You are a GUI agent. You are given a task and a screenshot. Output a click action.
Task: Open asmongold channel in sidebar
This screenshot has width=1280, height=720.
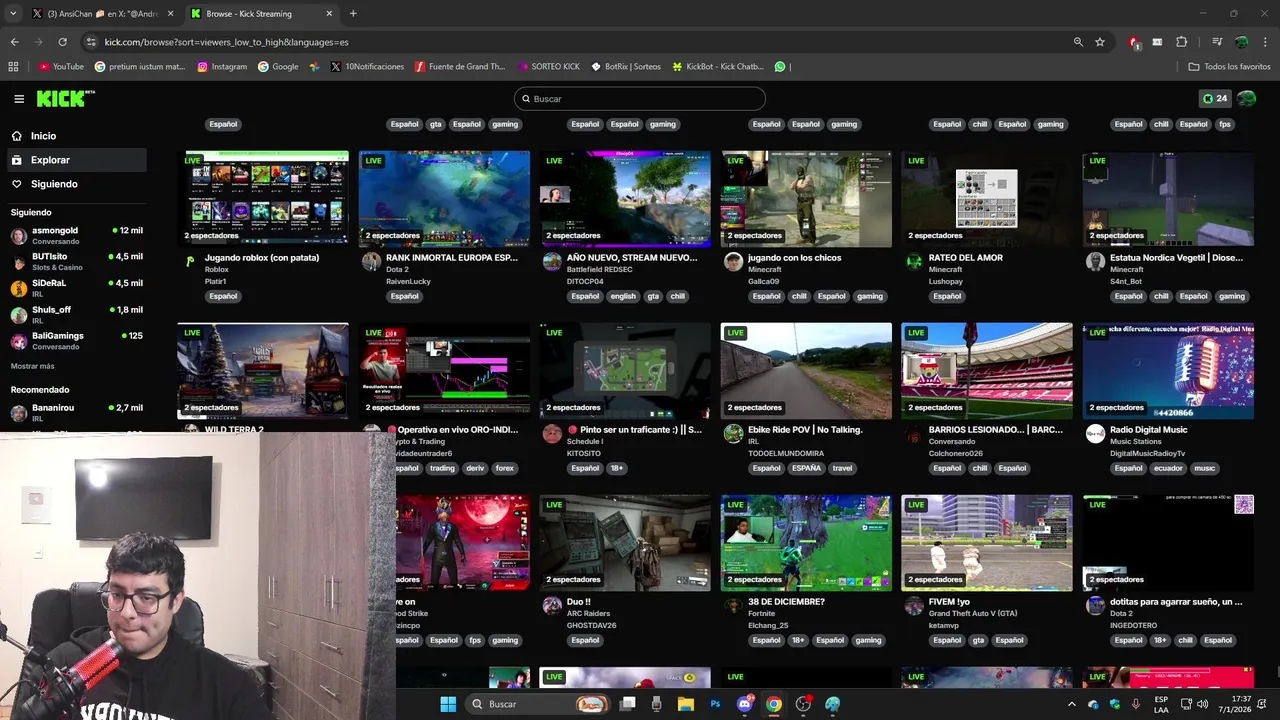(76, 235)
